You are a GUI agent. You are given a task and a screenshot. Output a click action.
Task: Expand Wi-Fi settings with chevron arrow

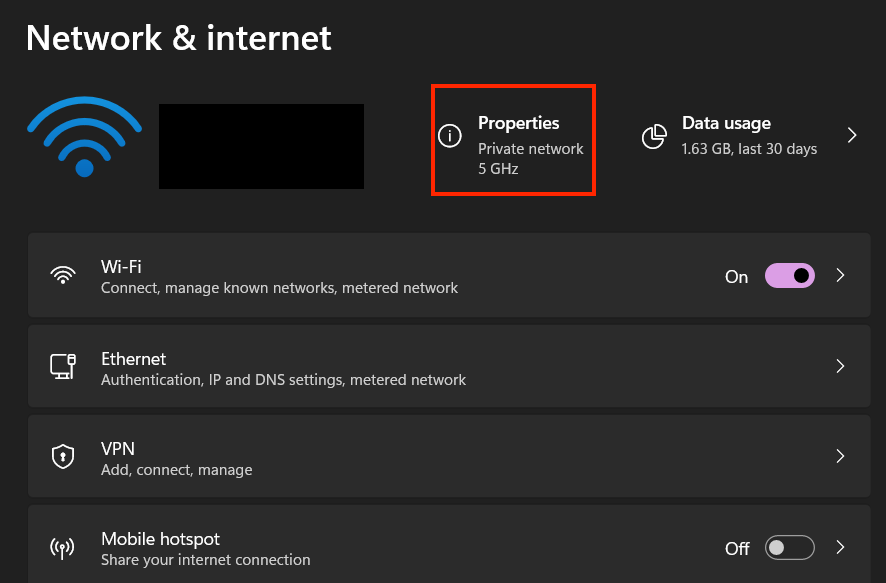[840, 276]
